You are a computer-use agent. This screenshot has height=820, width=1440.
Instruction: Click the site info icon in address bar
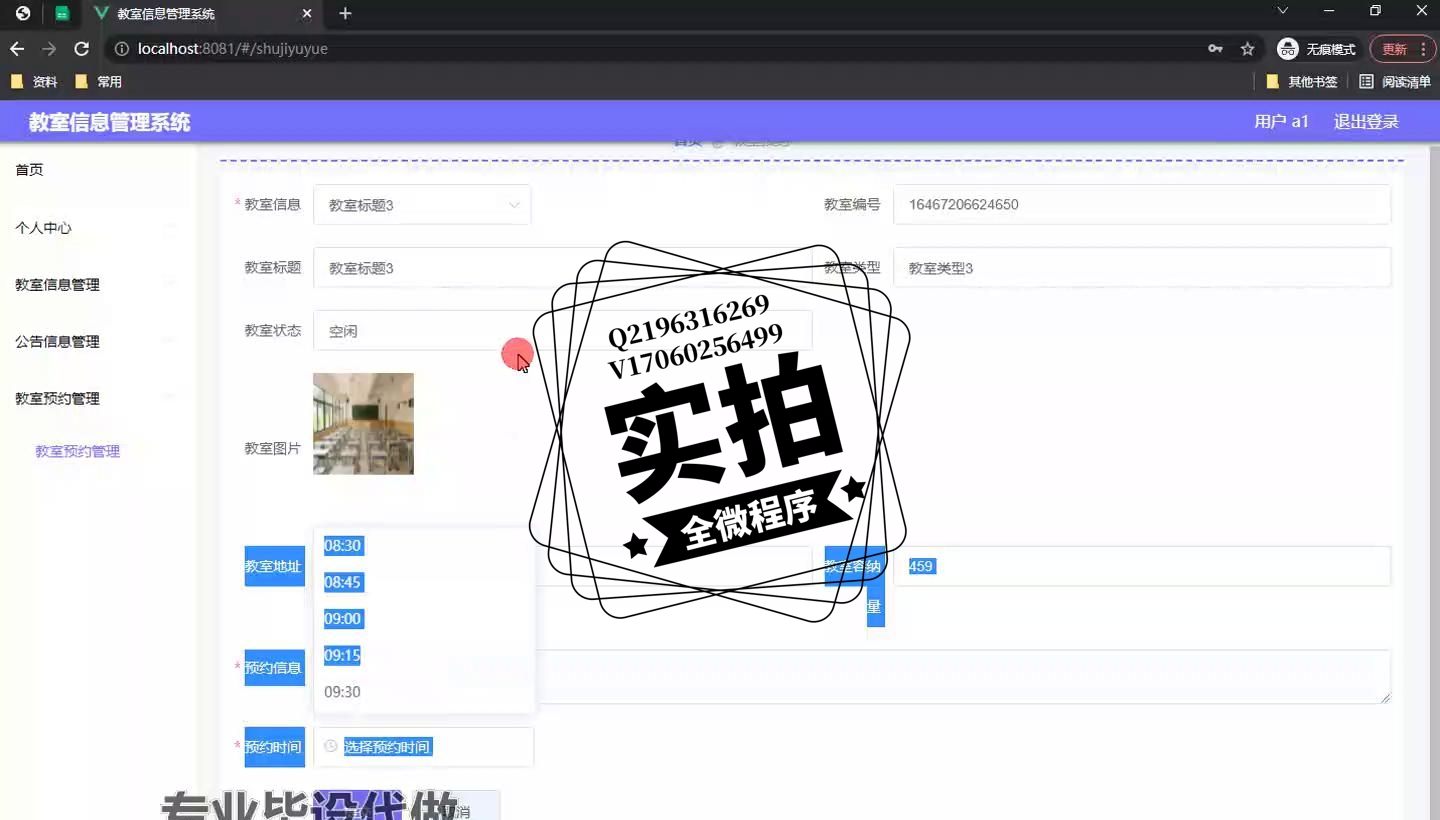pos(120,49)
